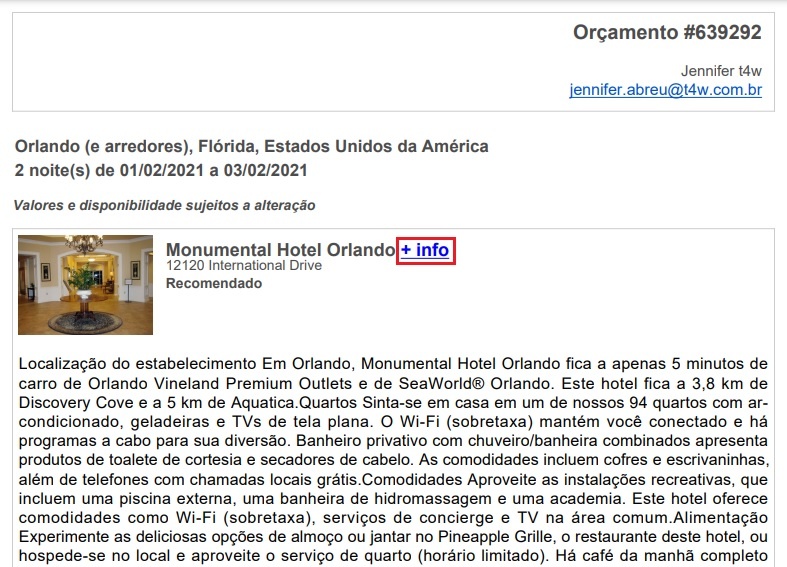Click the "Recomendado" label

coord(214,284)
